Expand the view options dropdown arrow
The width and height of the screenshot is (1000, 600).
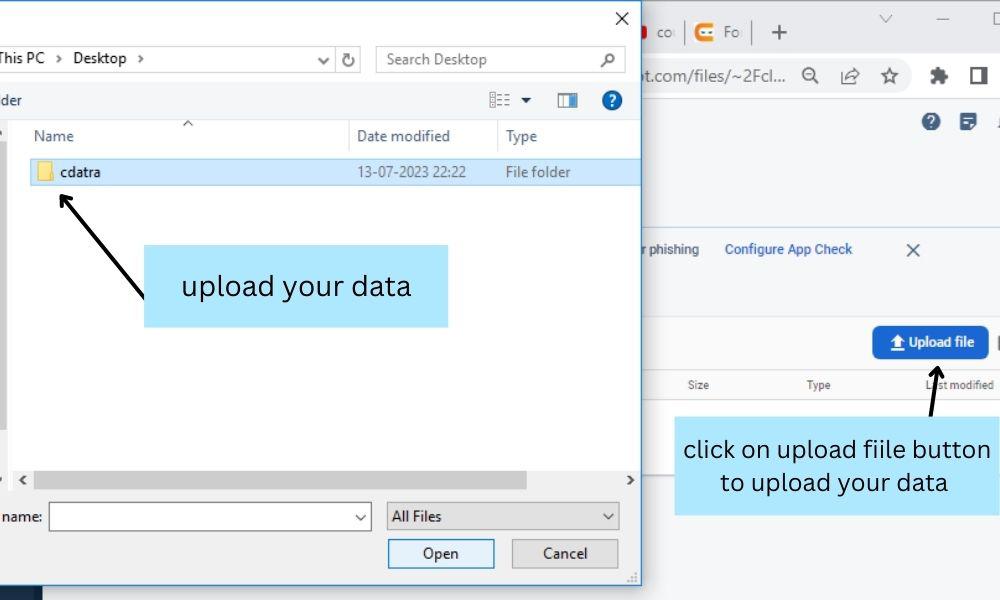pos(526,100)
